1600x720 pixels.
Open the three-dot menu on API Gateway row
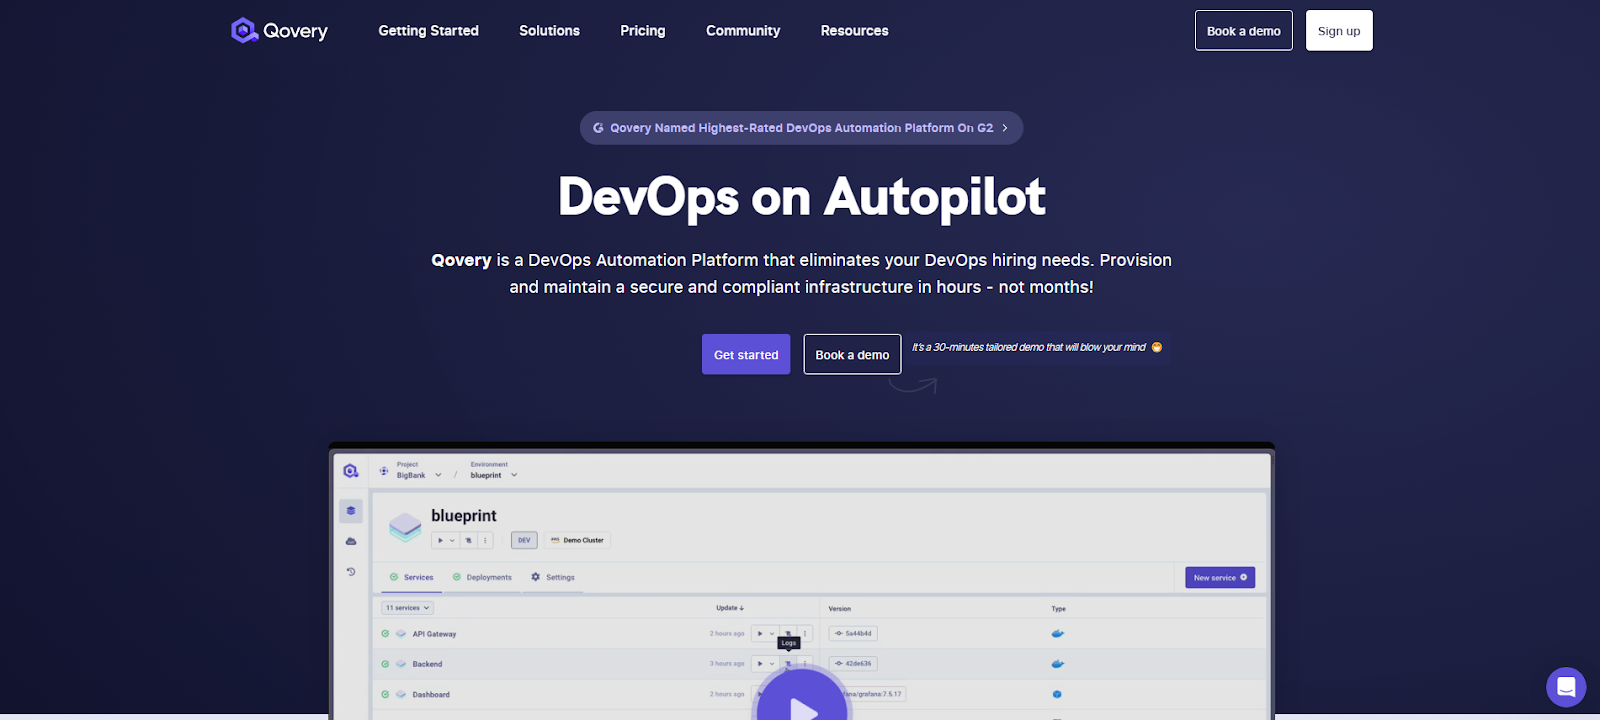(805, 633)
